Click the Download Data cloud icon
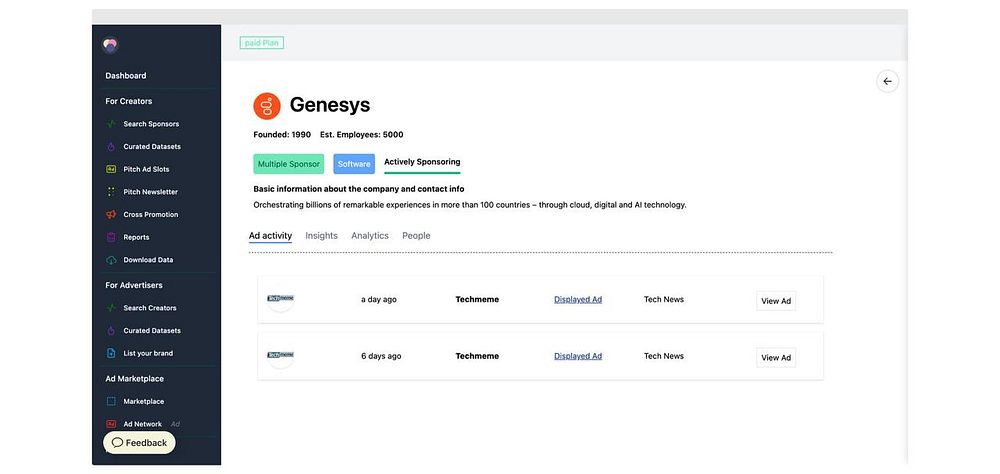The width and height of the screenshot is (1000, 474). (111, 260)
